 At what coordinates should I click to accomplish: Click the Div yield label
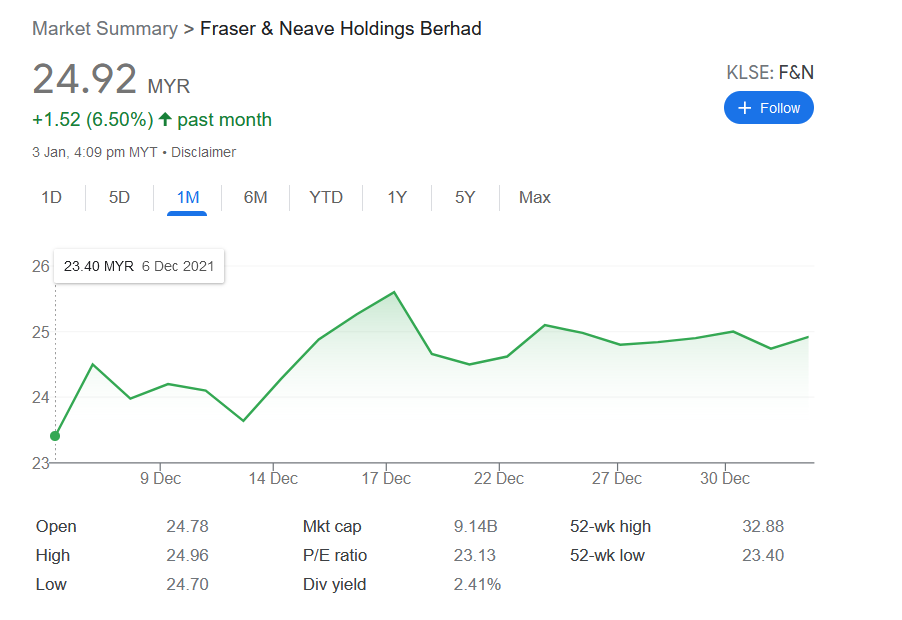pos(334,584)
